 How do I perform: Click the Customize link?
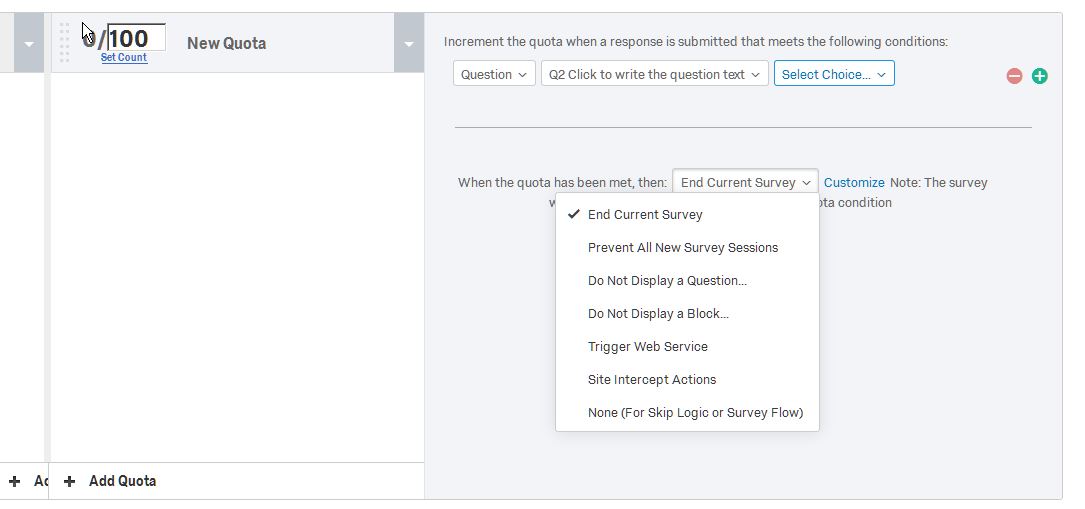point(854,183)
